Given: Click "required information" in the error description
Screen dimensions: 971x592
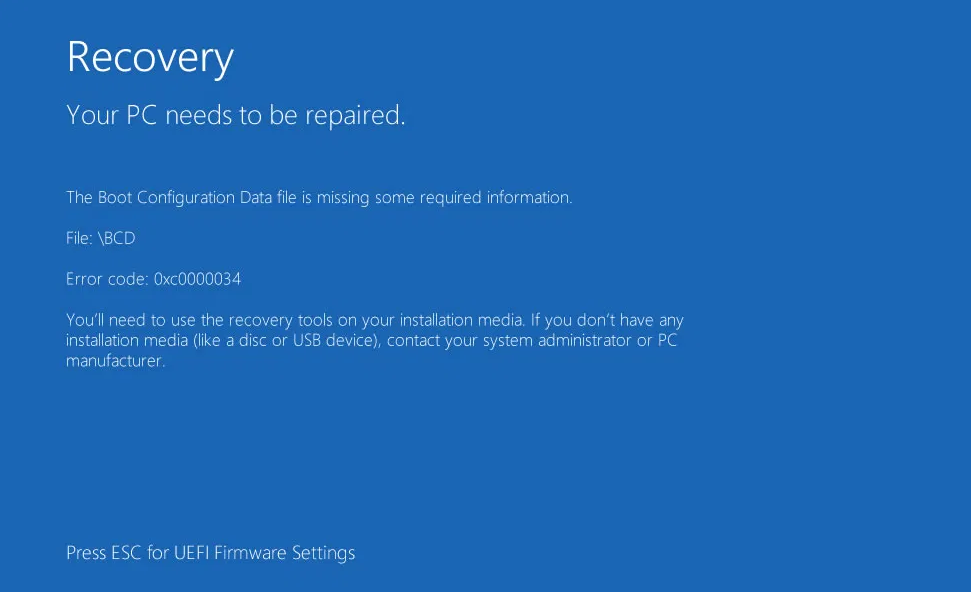Looking at the screenshot, I should click(473, 197).
